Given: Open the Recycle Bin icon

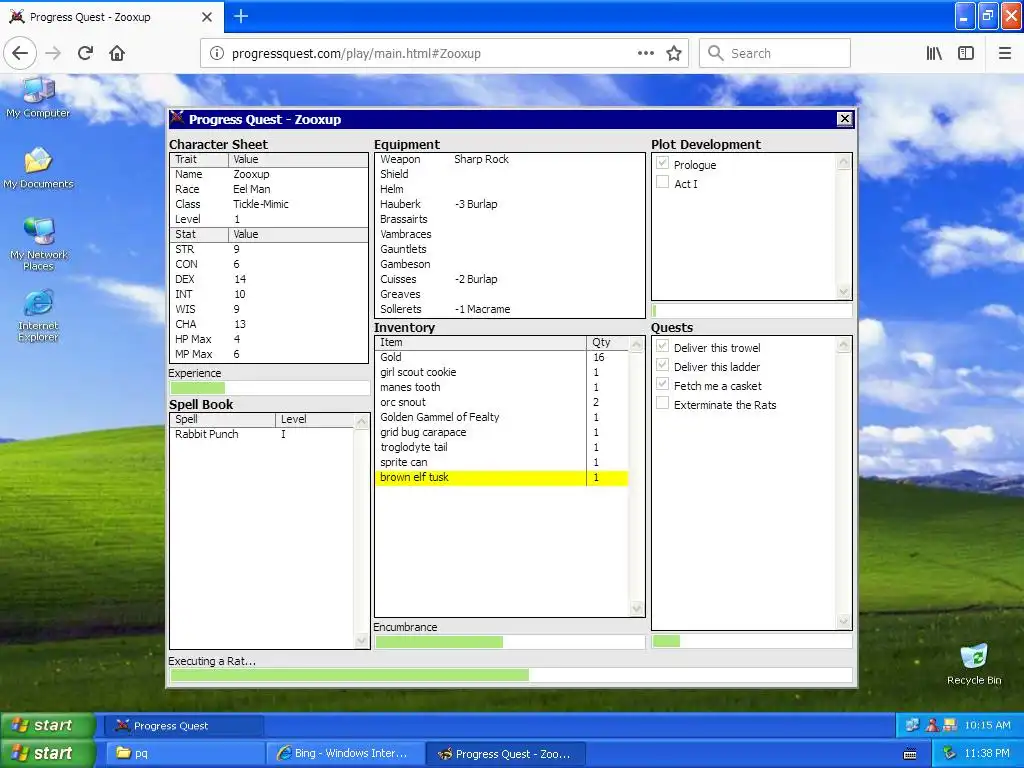Looking at the screenshot, I should [x=974, y=664].
